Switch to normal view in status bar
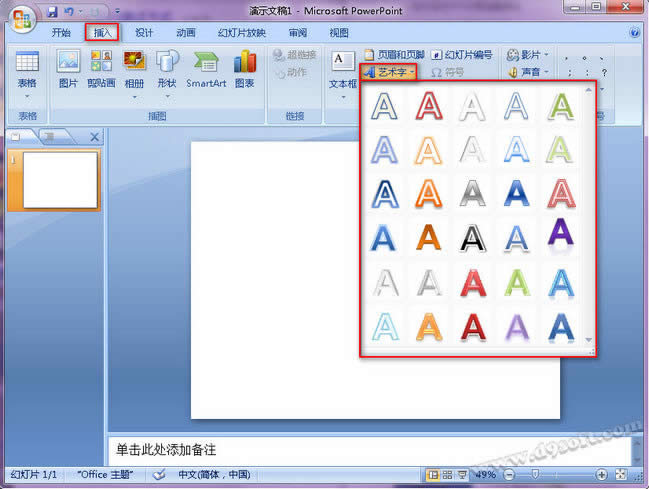 click(433, 475)
